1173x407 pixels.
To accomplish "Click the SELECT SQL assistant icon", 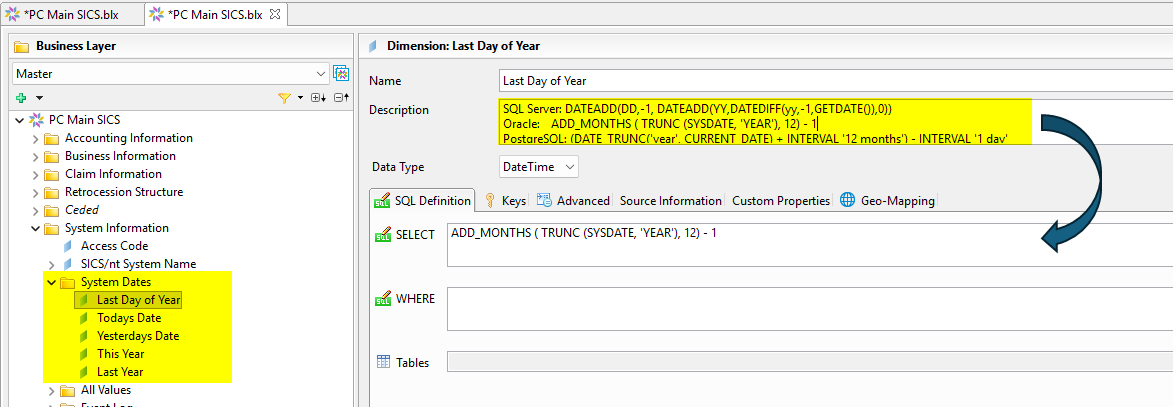I will 383,235.
